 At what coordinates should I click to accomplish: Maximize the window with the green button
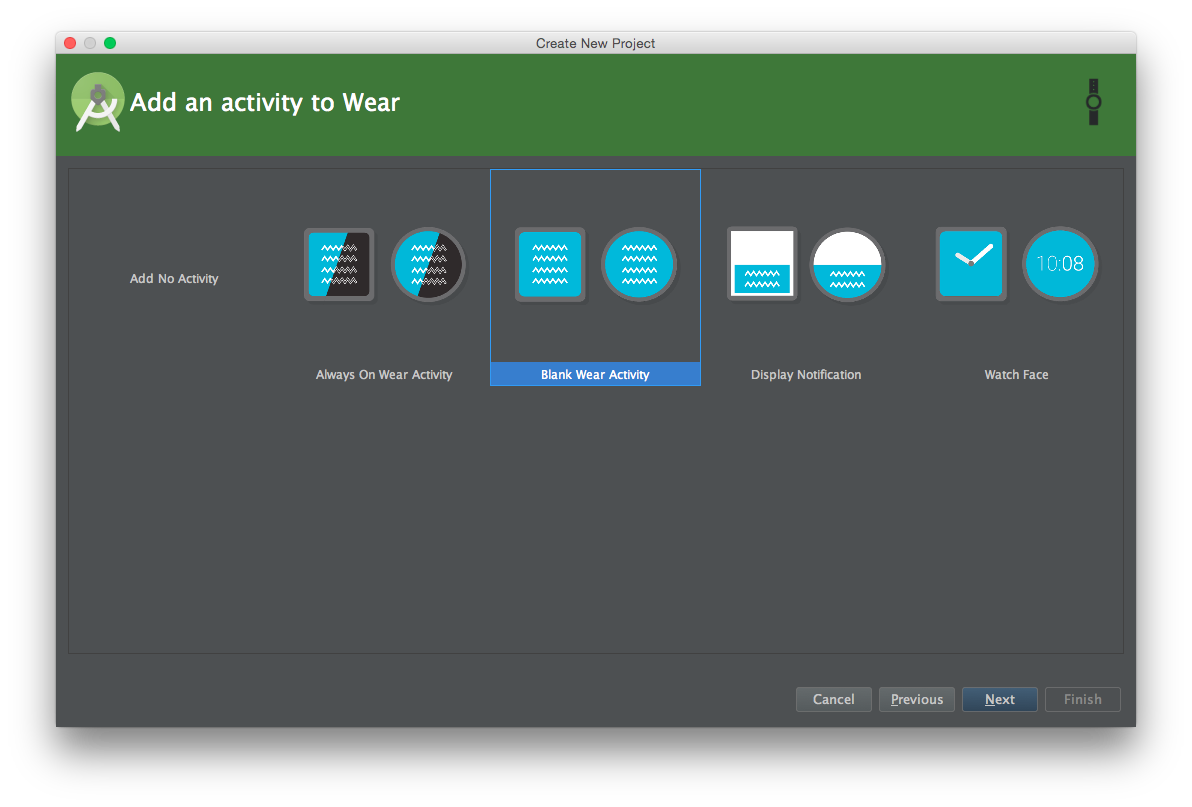(110, 43)
